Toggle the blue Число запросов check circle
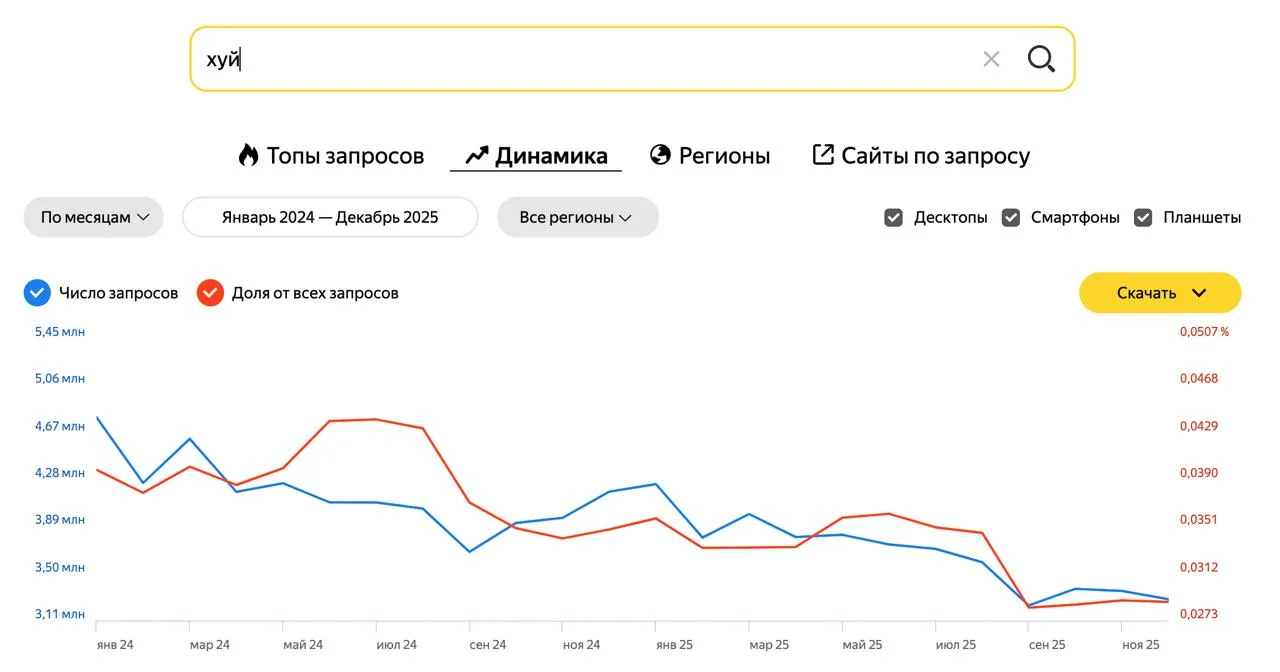The height and width of the screenshot is (672, 1280). [37, 293]
